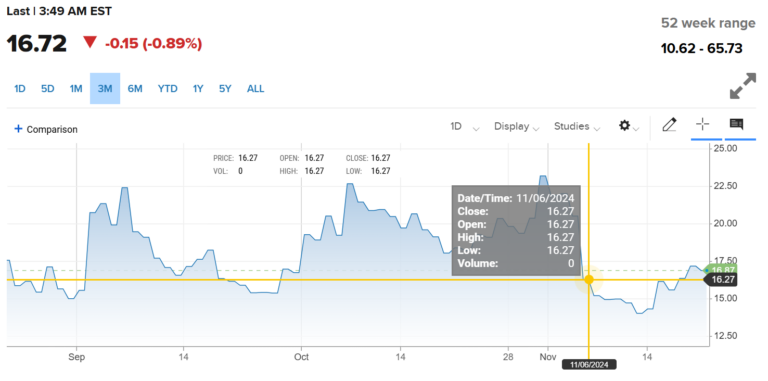
Task: Click the green 16.87 price label
Action: tap(722, 270)
